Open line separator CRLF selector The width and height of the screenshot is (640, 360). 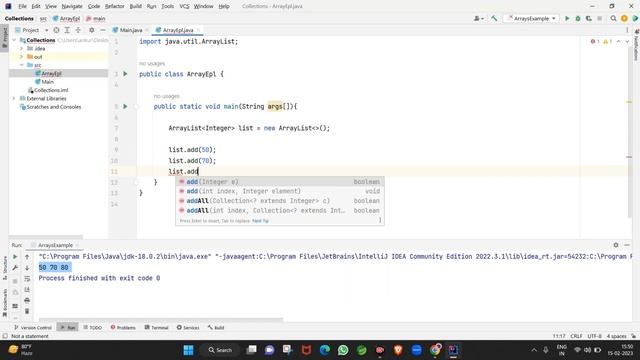pos(576,336)
